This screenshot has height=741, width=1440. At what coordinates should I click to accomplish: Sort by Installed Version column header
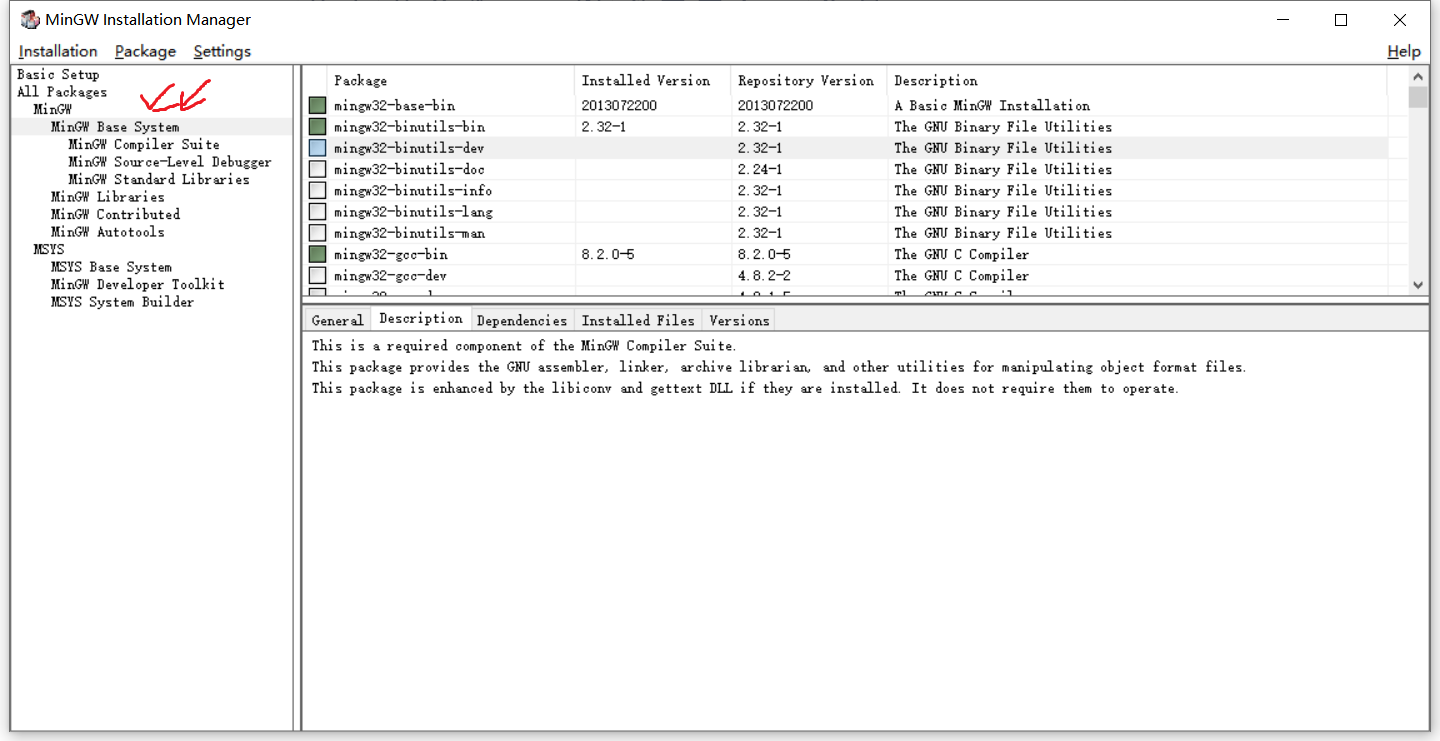(653, 81)
